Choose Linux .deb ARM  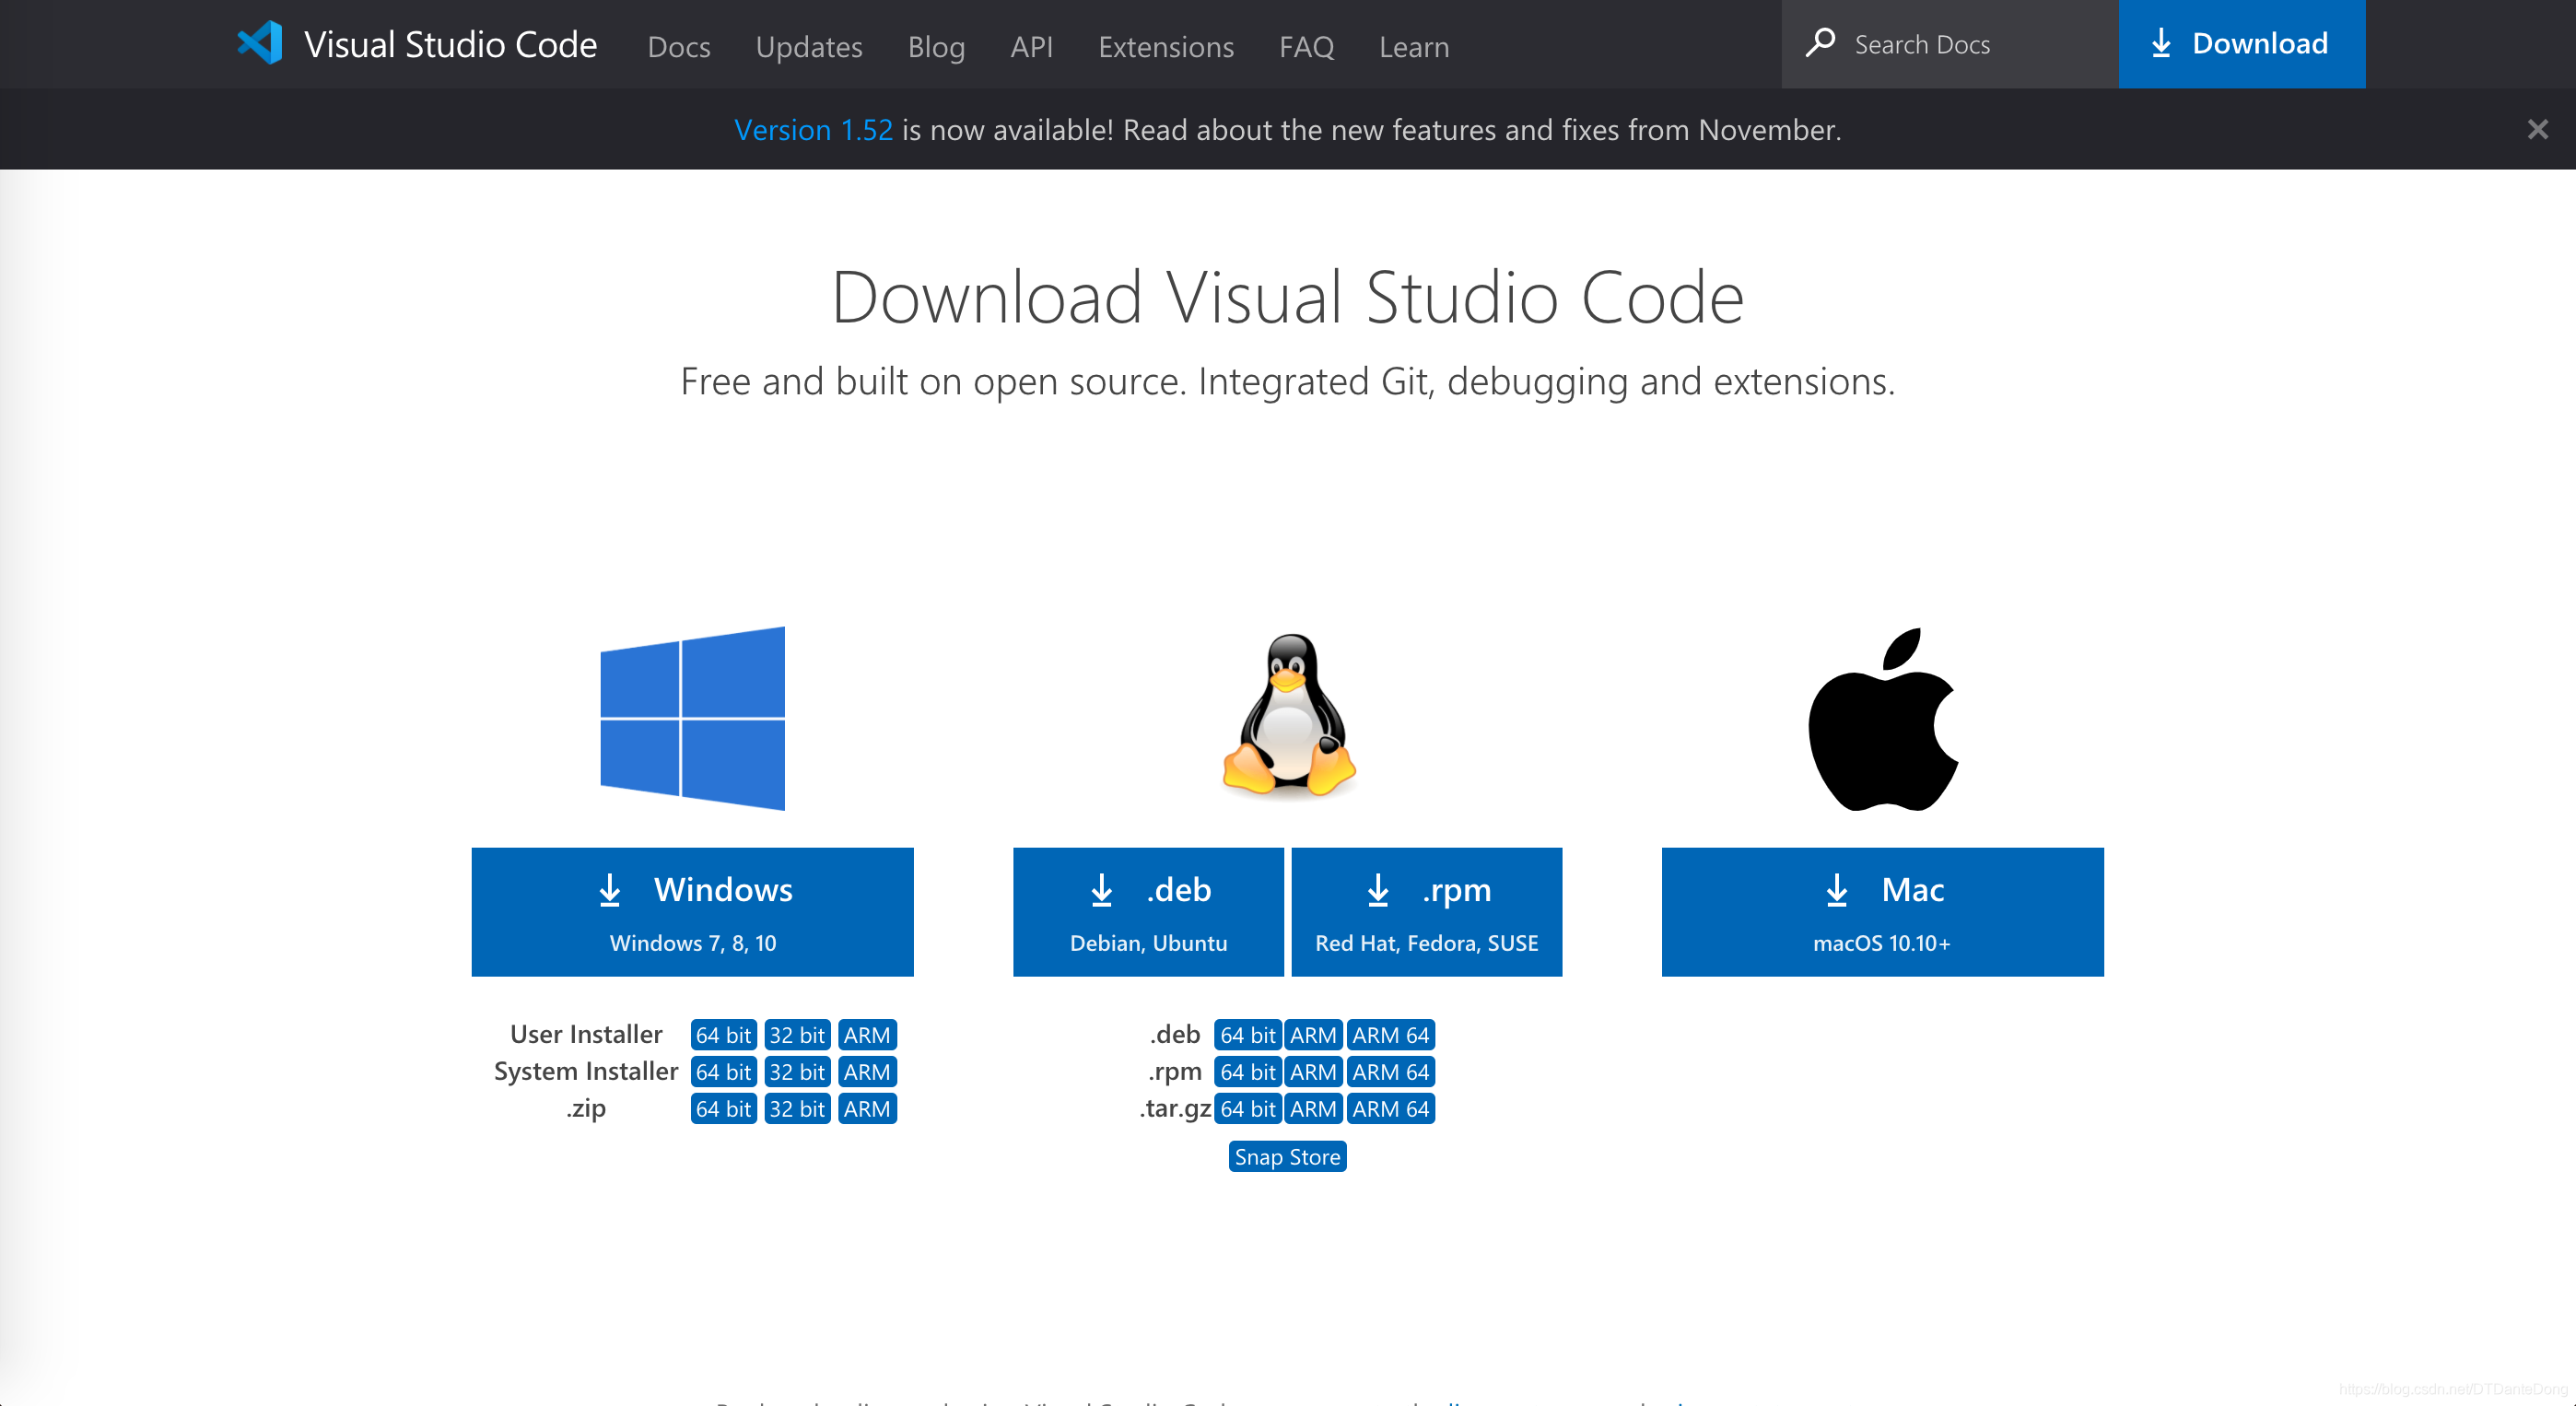pyautogui.click(x=1313, y=1035)
